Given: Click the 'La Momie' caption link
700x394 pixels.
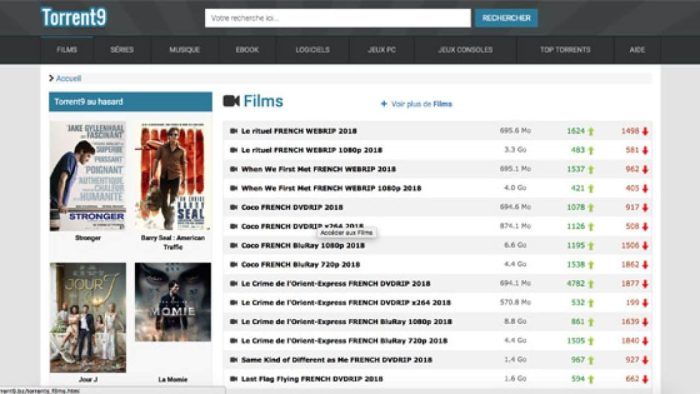Looking at the screenshot, I should (x=173, y=380).
